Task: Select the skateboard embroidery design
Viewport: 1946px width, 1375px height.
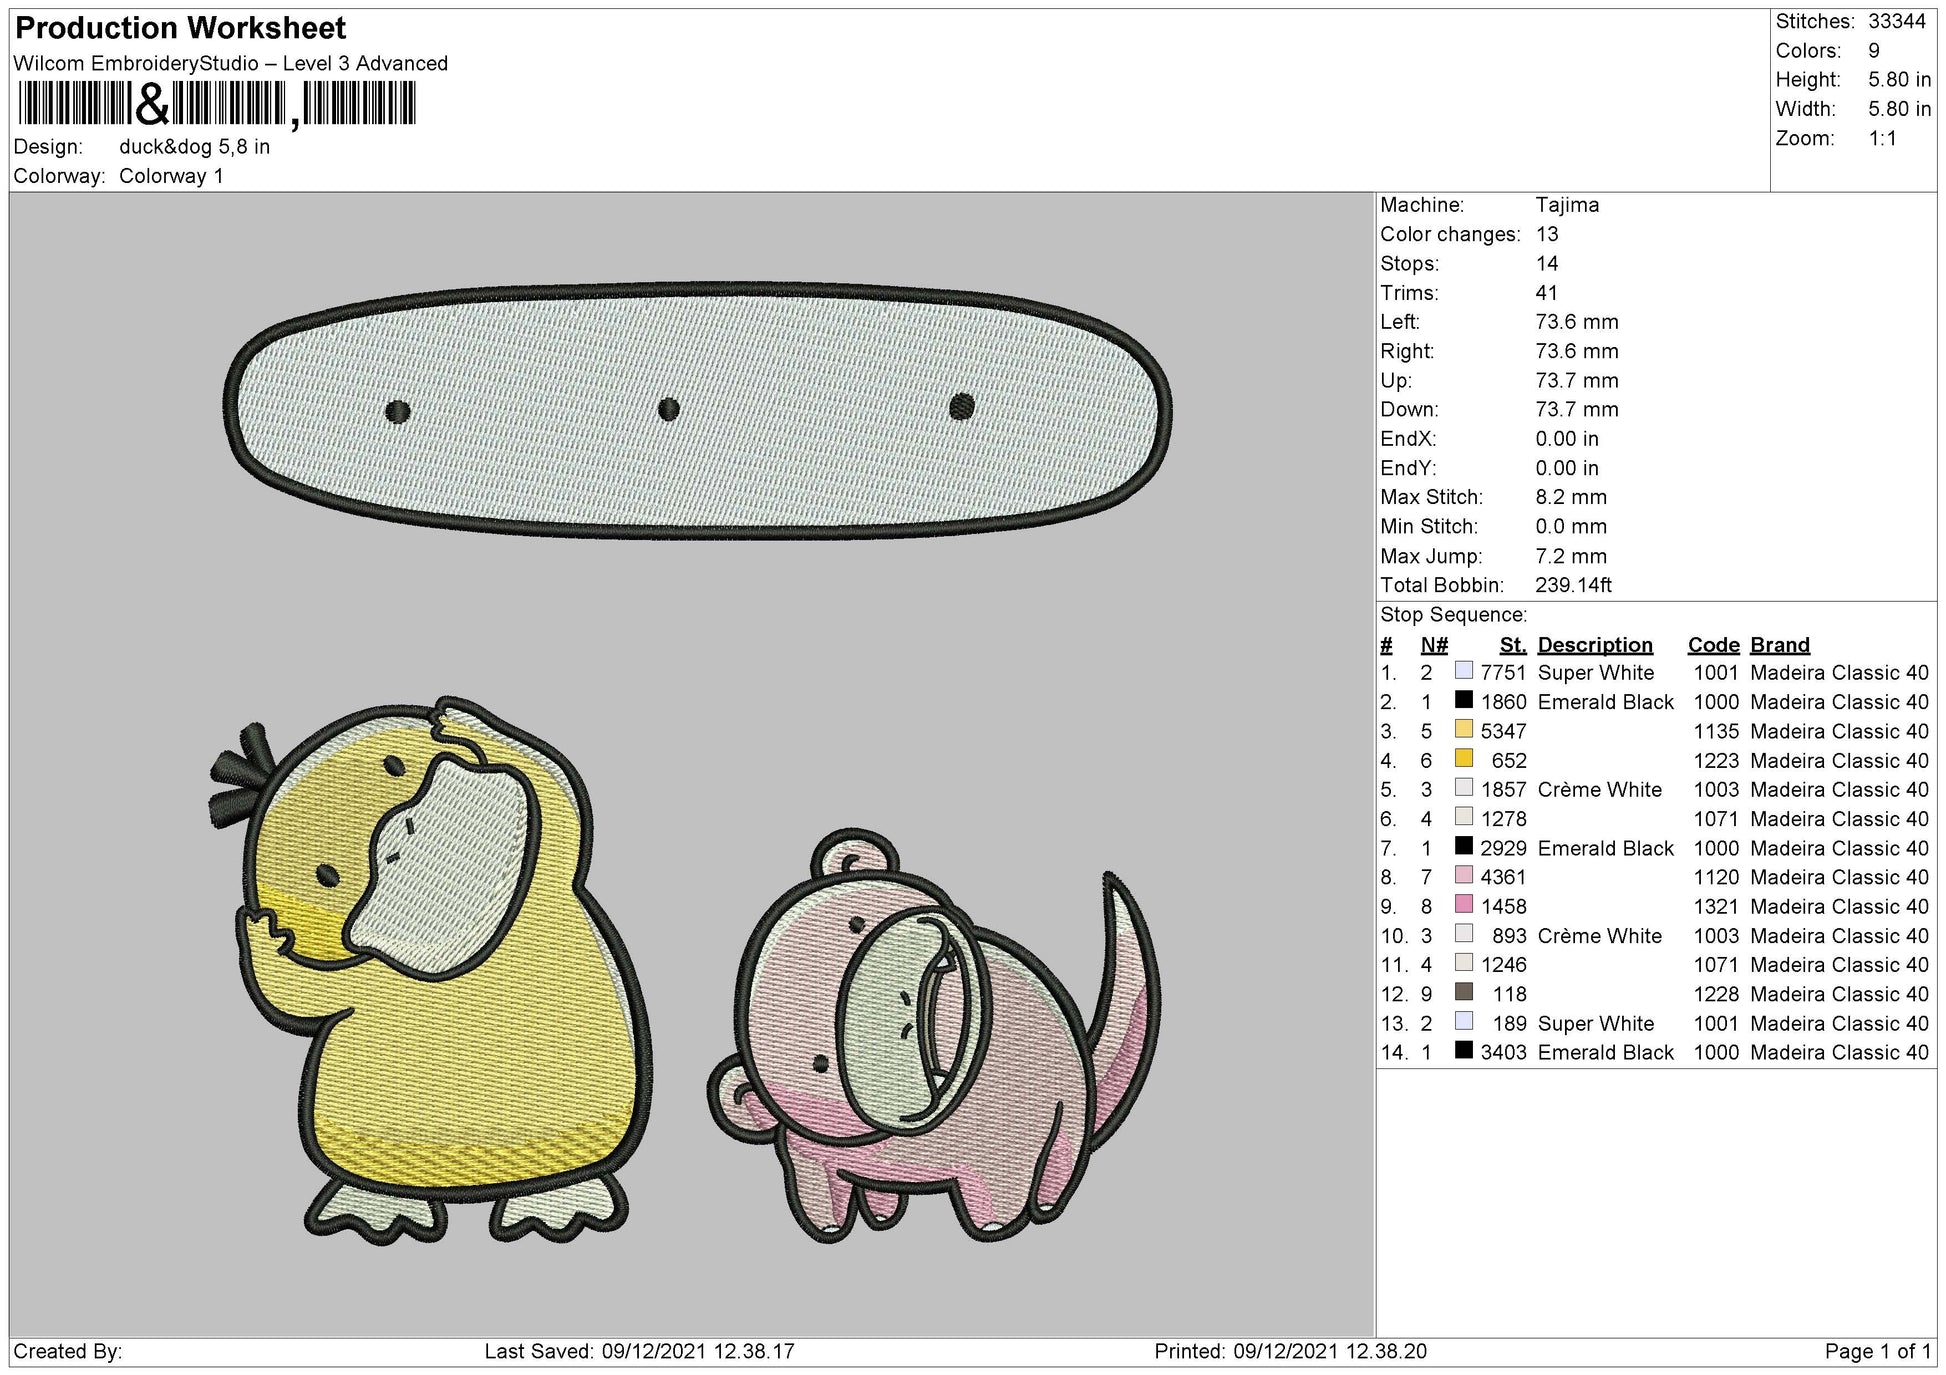Action: pyautogui.click(x=698, y=410)
